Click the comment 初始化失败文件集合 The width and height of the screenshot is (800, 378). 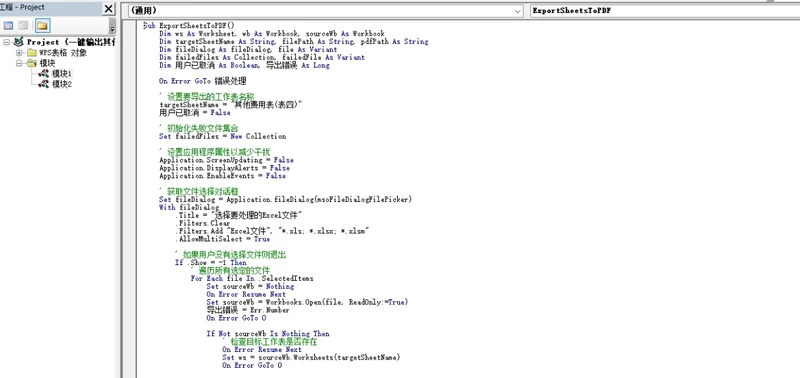point(199,128)
